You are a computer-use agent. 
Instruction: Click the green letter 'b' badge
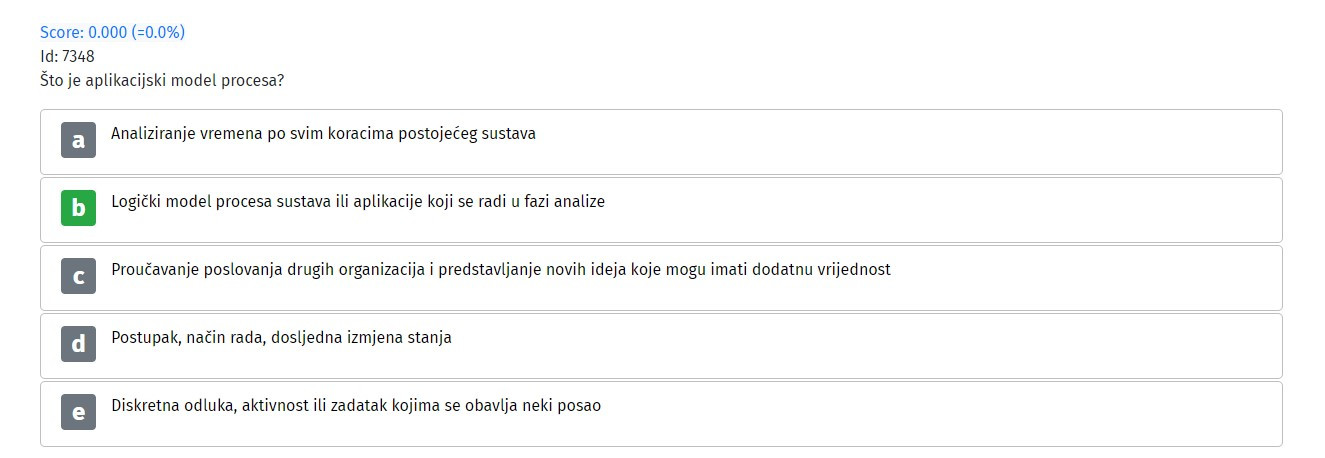click(x=78, y=209)
